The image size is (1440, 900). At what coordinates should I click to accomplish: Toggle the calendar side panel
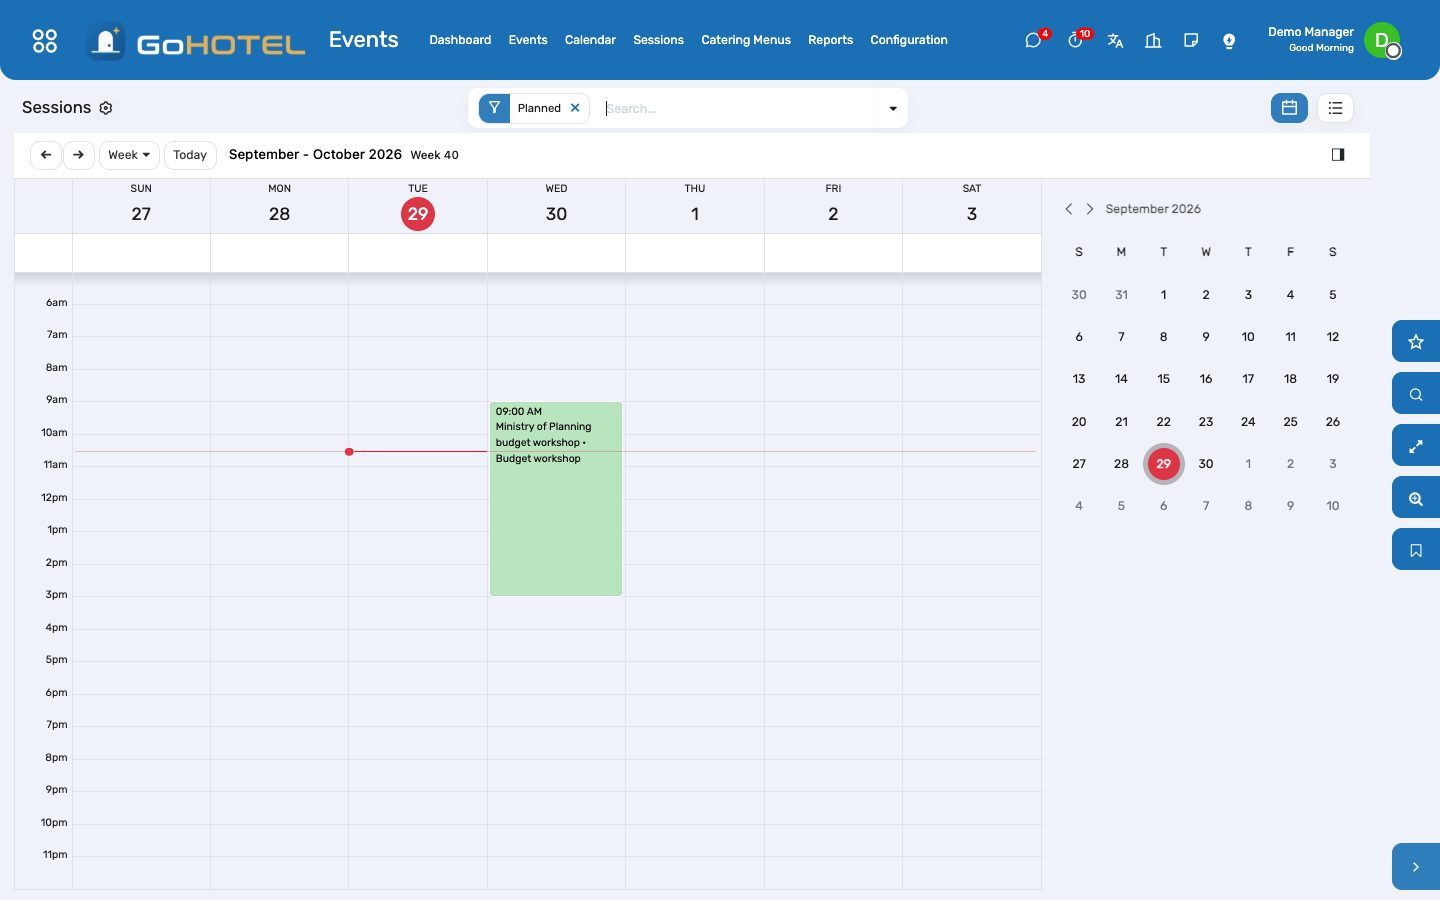1338,155
